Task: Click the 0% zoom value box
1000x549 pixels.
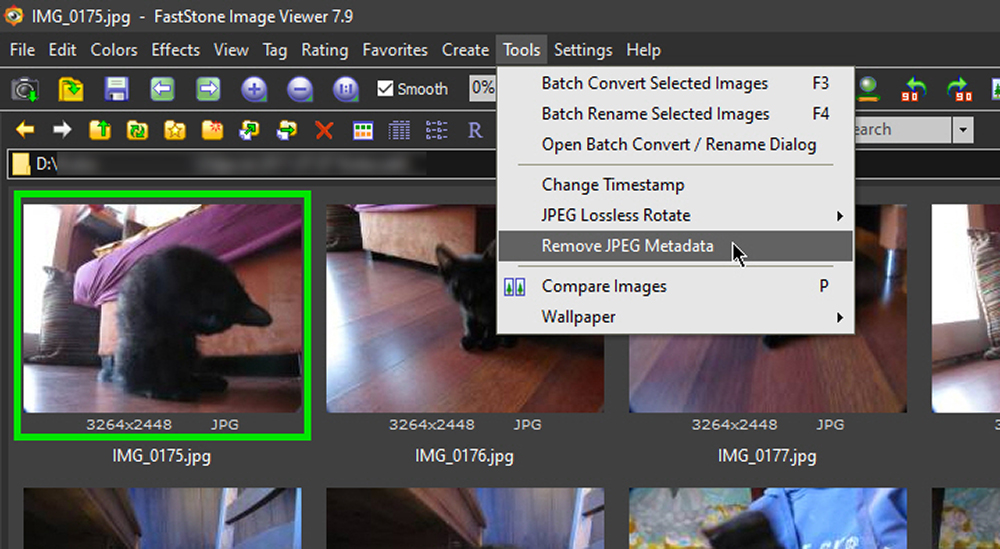Action: (x=483, y=88)
